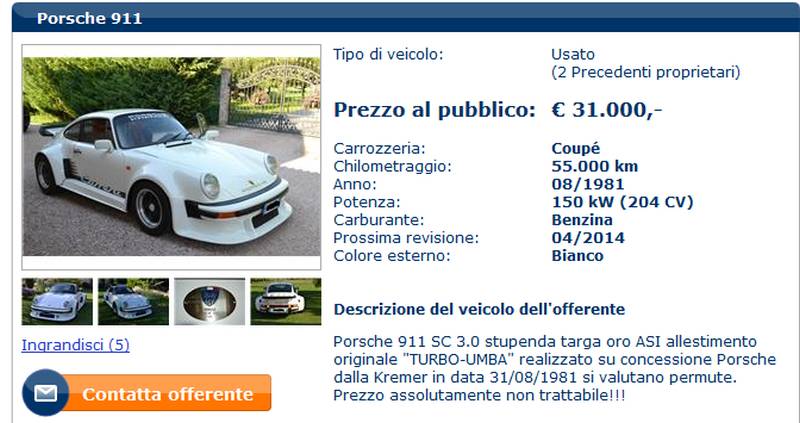View the rear-view Porsche thumbnail

point(286,302)
